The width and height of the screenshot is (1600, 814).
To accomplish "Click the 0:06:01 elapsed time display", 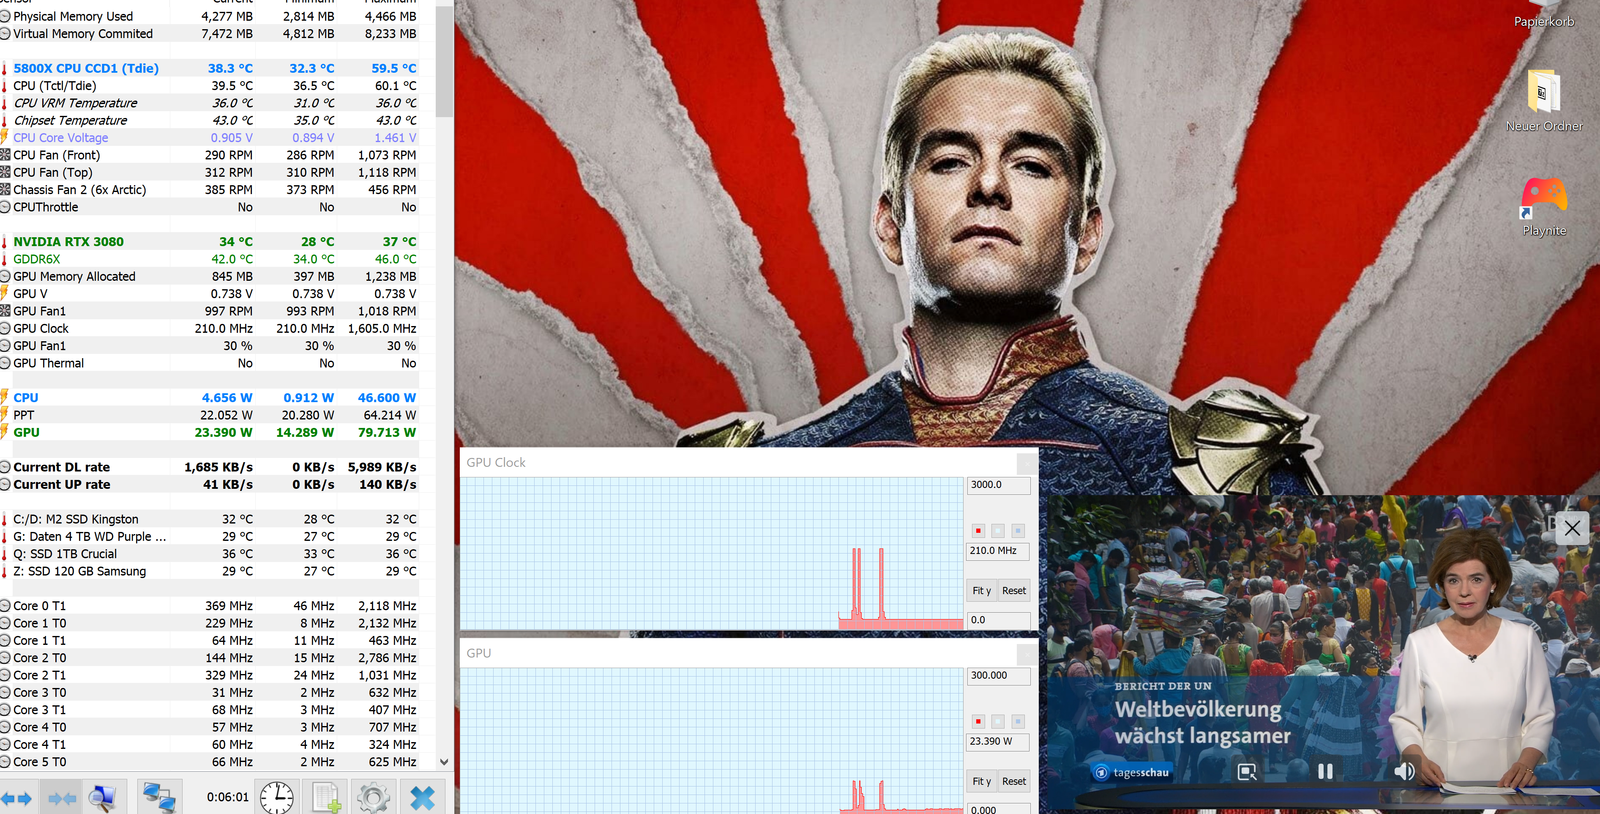I will 228,797.
